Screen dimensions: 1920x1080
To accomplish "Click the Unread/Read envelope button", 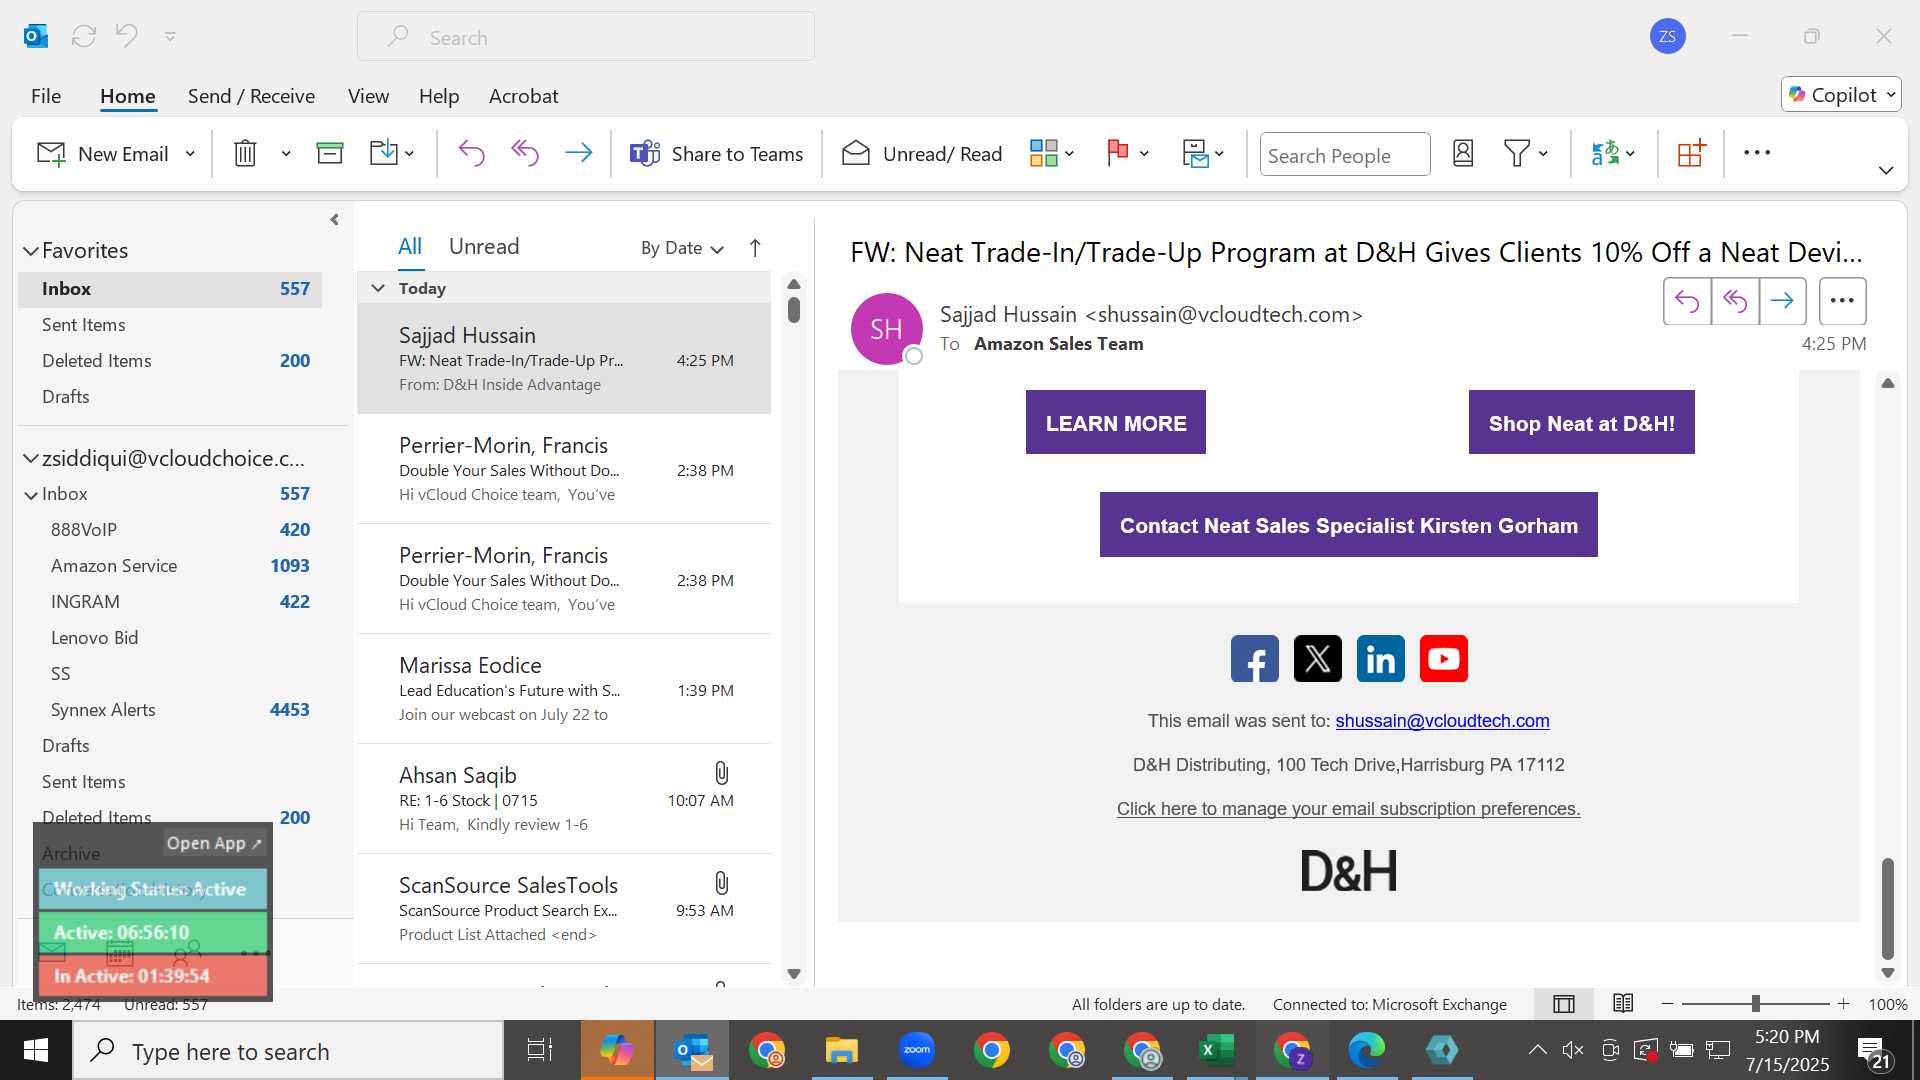I will tap(922, 154).
